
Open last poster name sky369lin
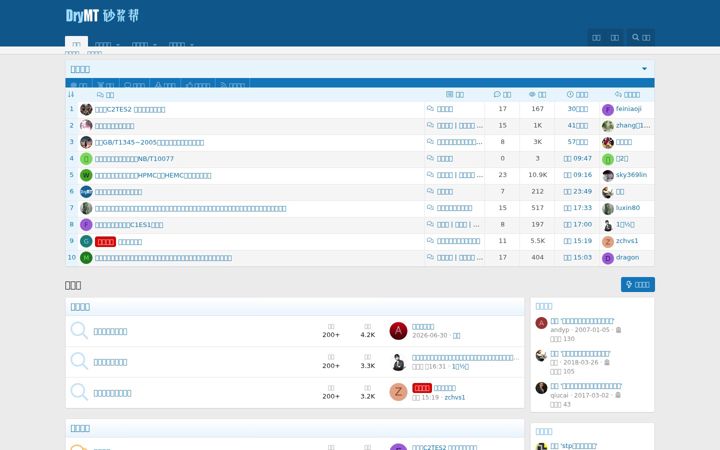point(631,175)
